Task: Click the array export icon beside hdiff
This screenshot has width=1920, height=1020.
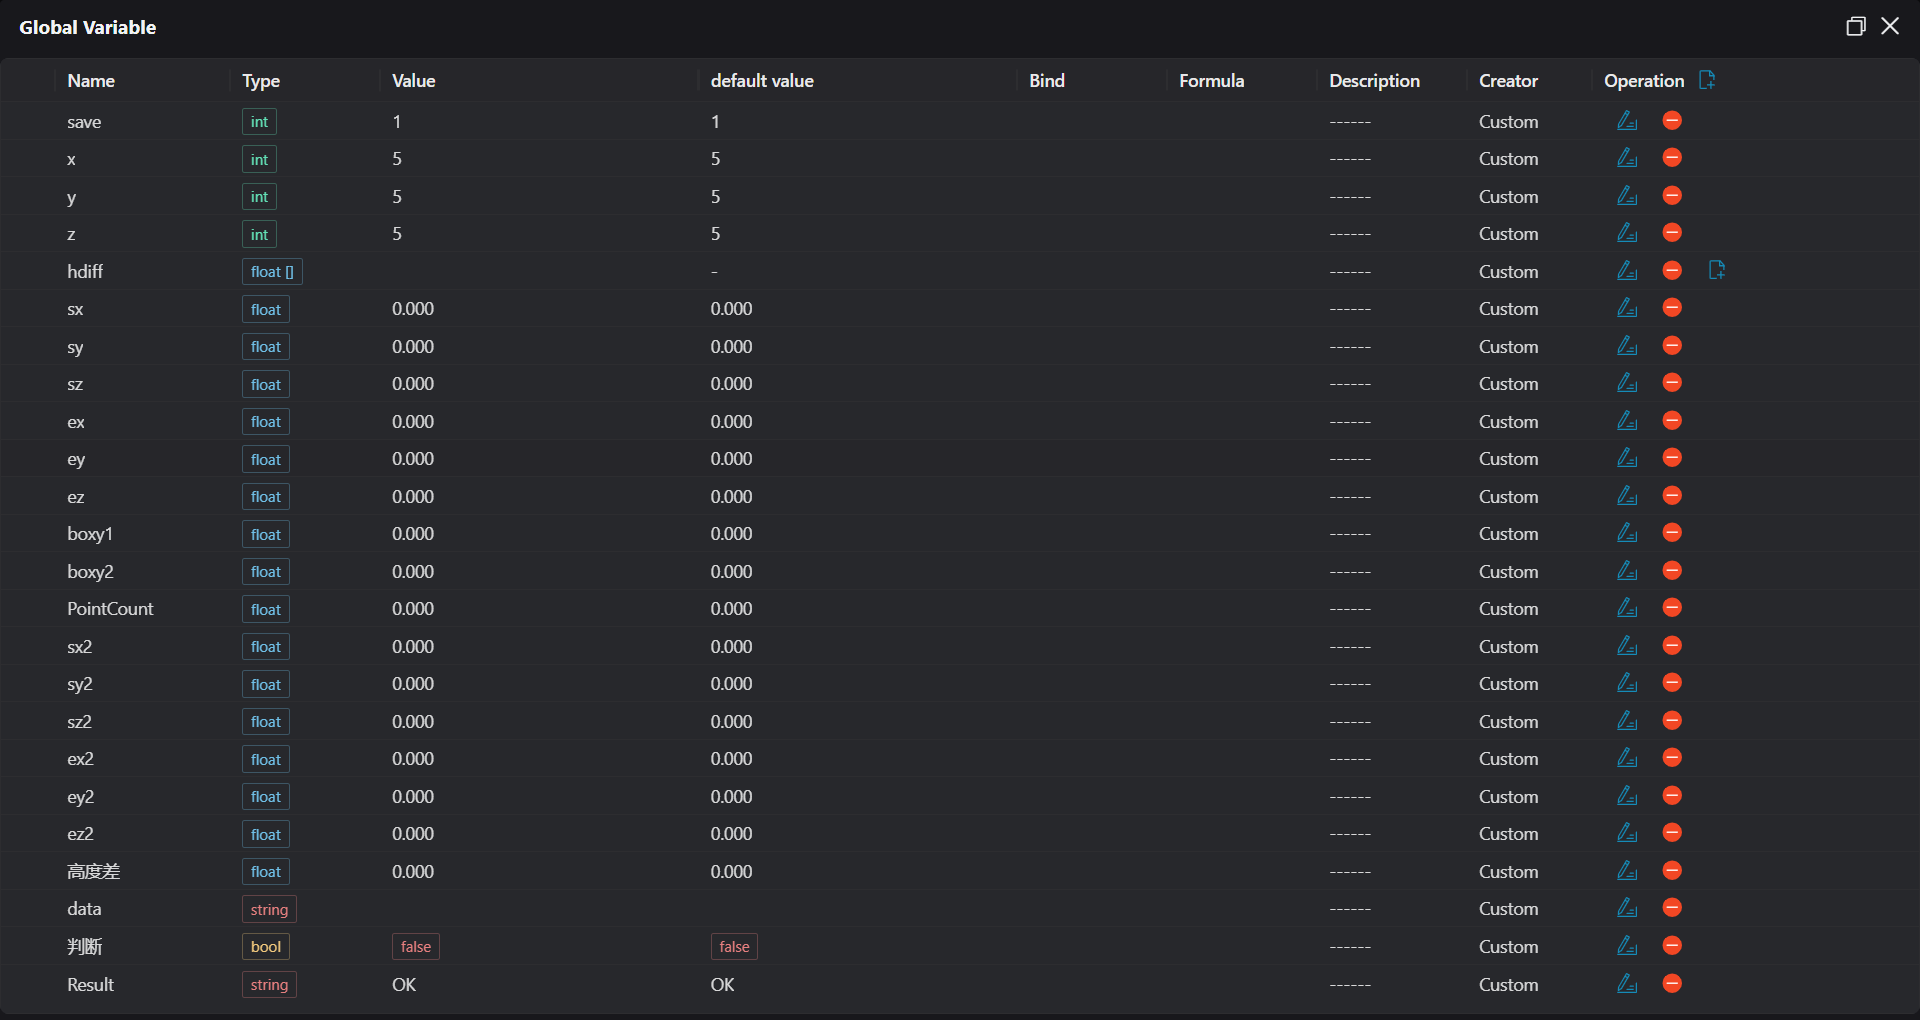Action: tap(1717, 270)
